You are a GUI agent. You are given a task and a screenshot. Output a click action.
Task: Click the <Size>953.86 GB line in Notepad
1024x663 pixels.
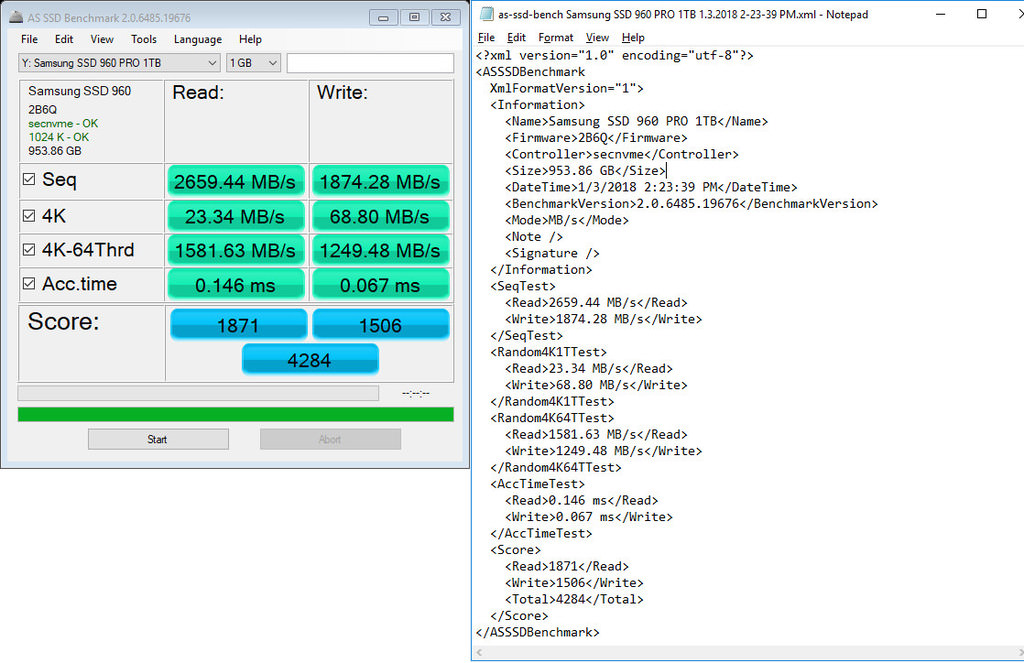tap(584, 171)
